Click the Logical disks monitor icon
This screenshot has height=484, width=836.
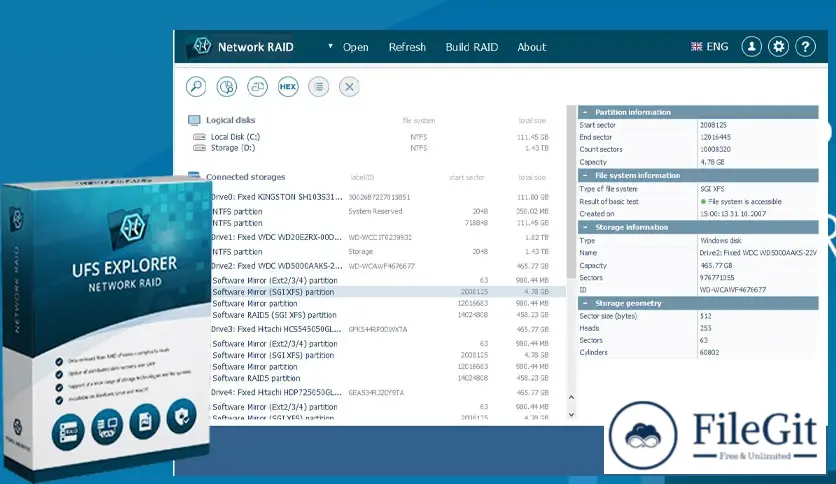coord(194,120)
